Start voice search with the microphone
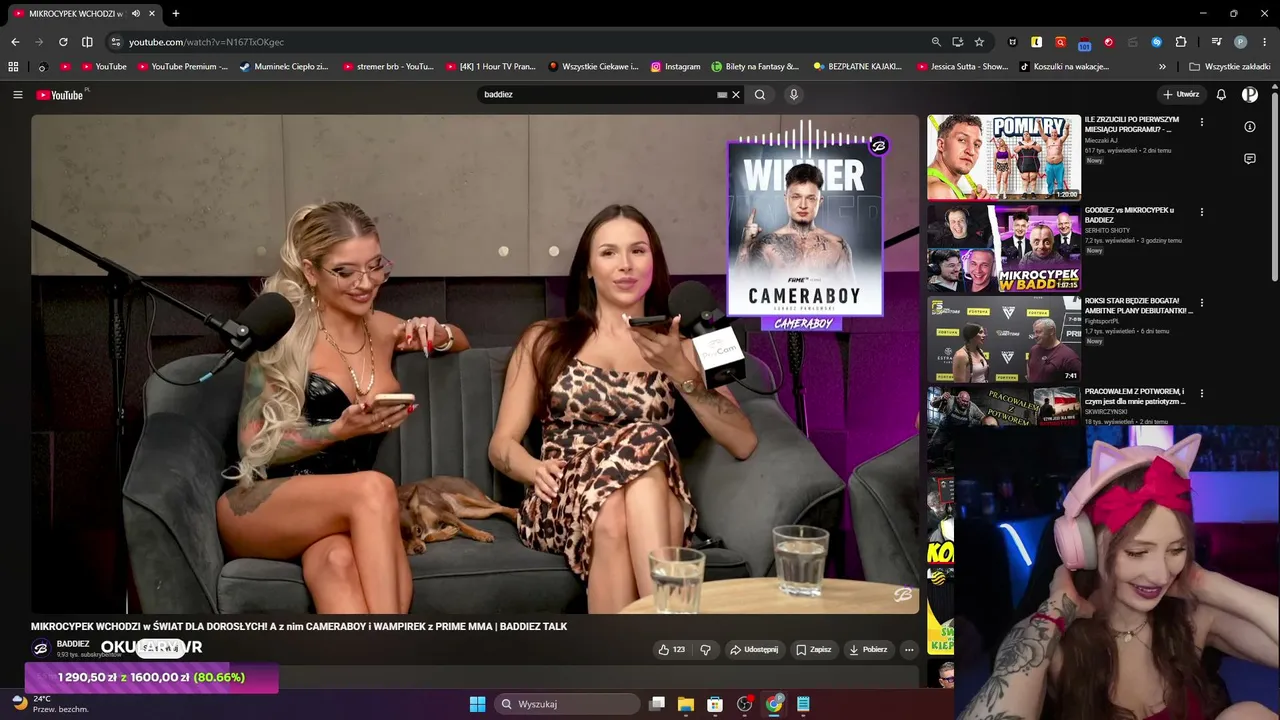 [x=794, y=95]
